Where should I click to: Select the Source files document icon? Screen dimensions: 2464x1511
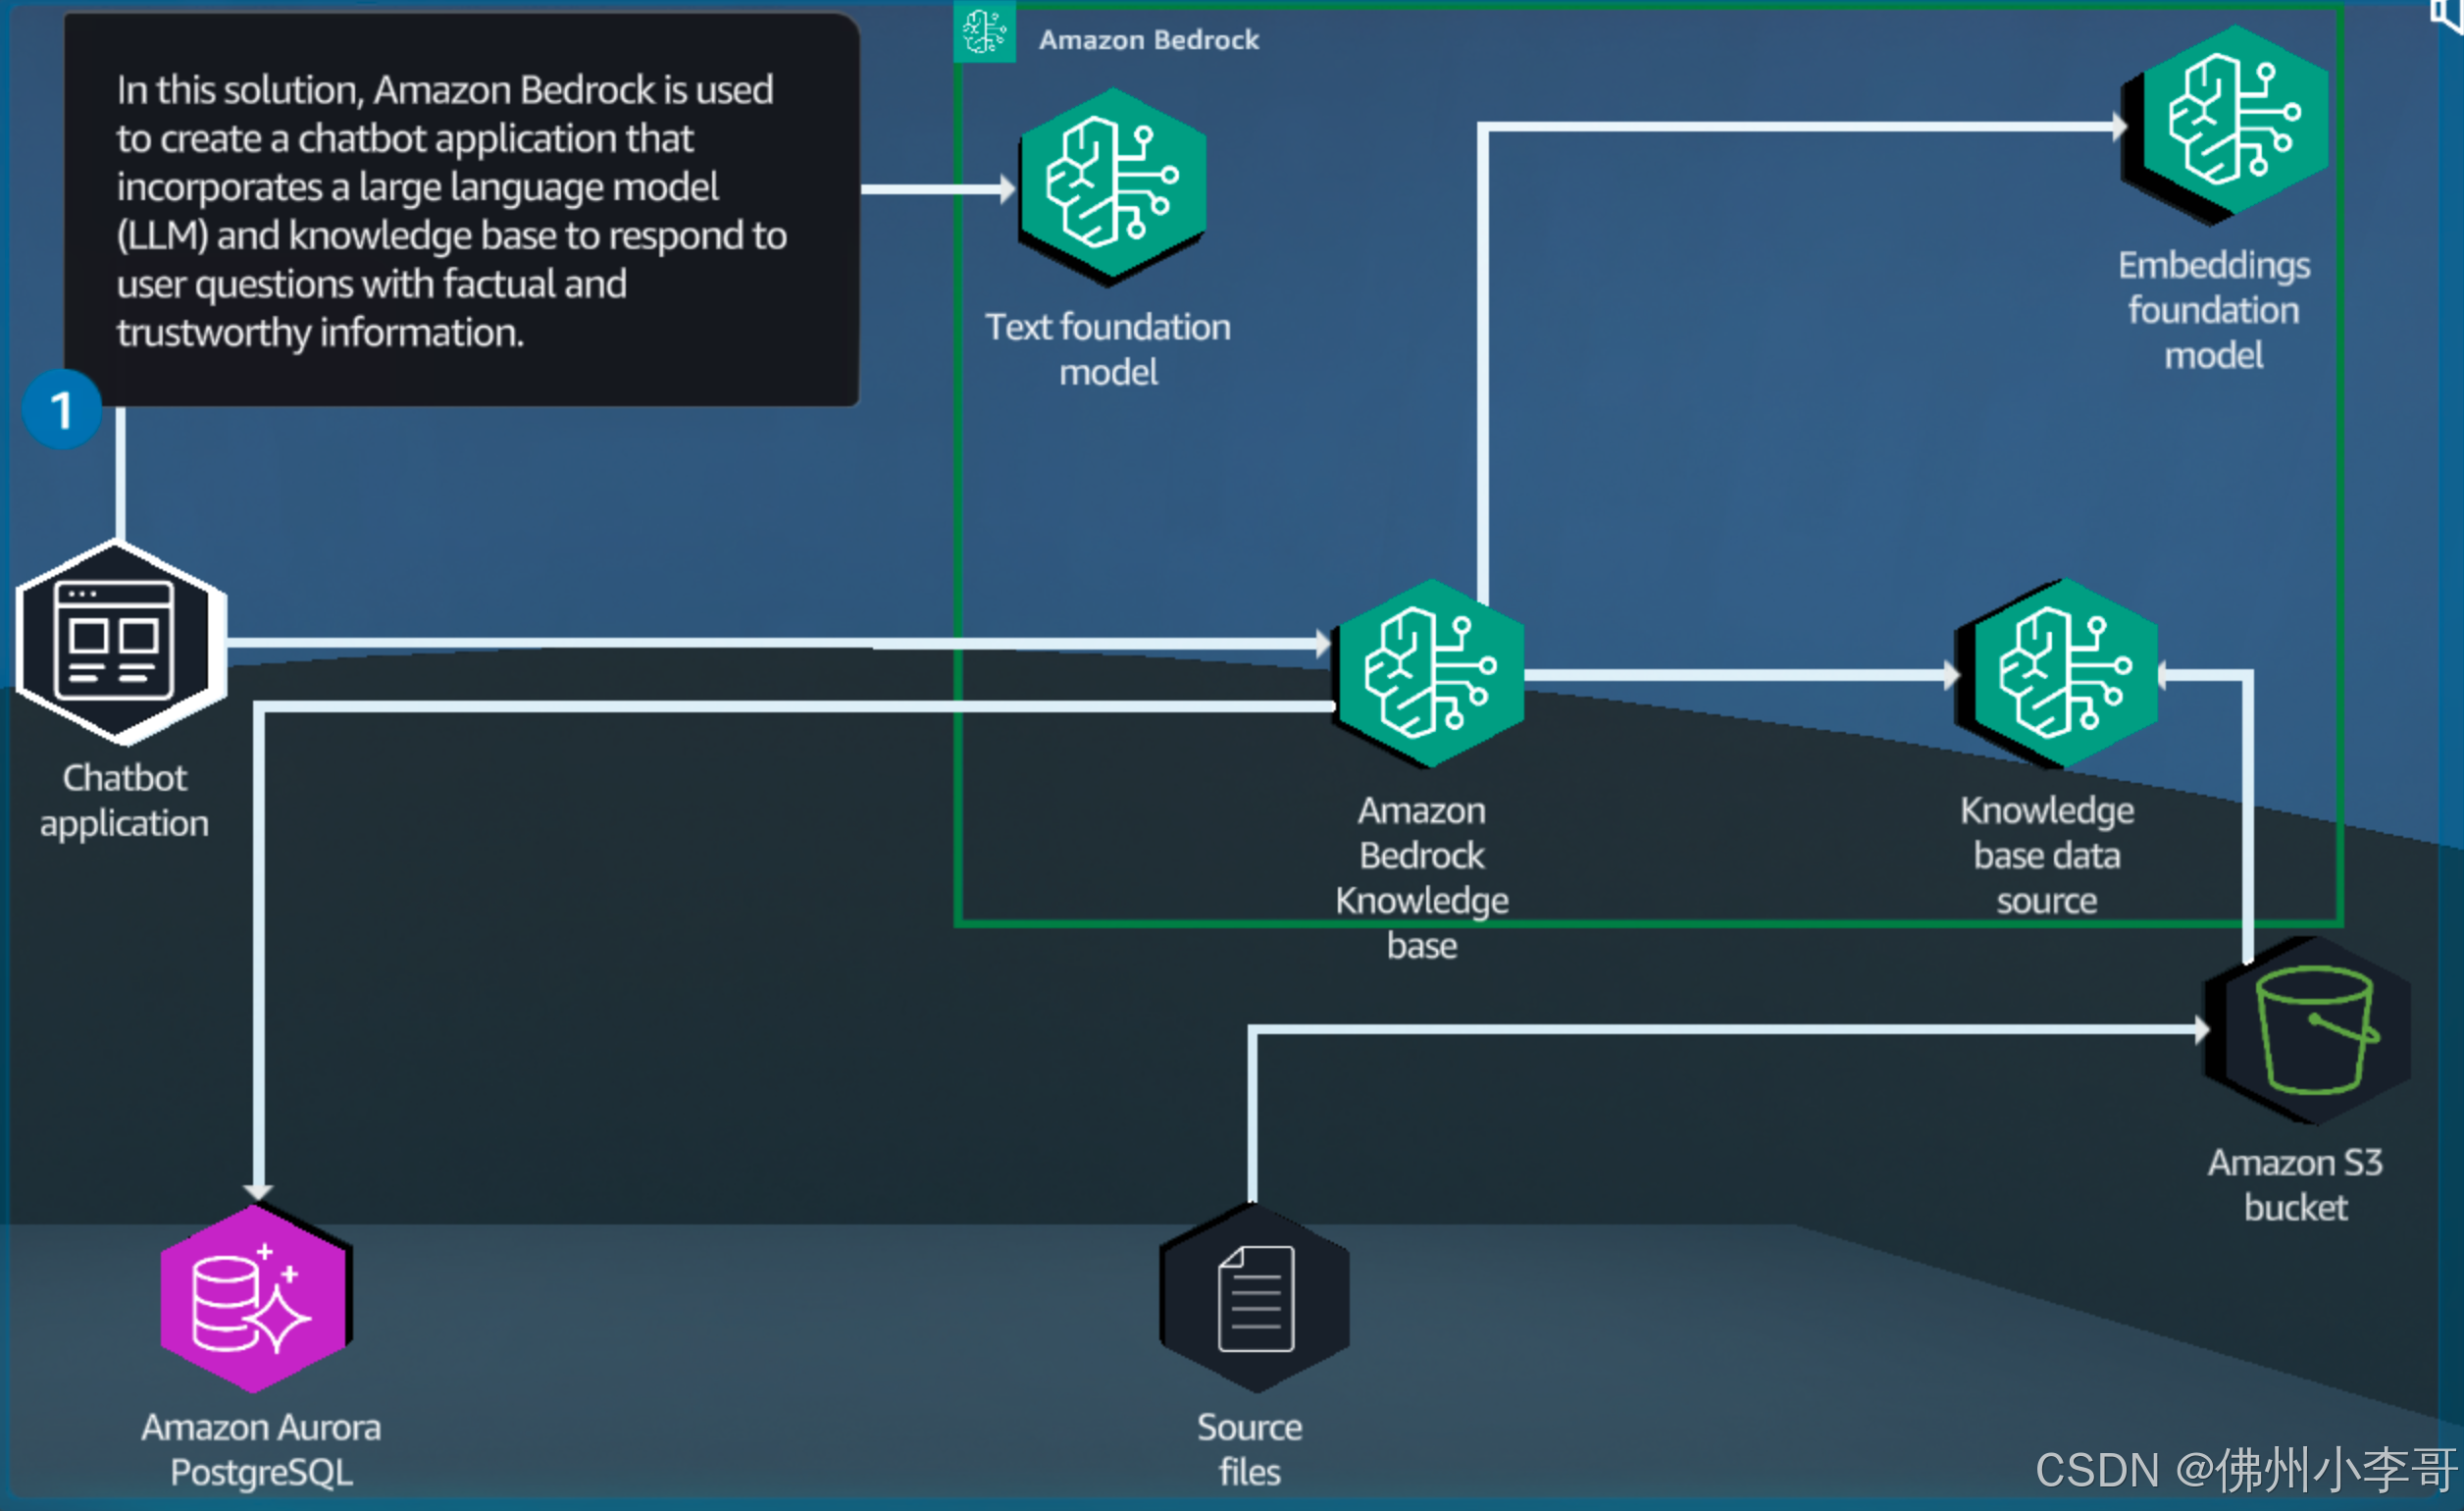coord(1255,1298)
